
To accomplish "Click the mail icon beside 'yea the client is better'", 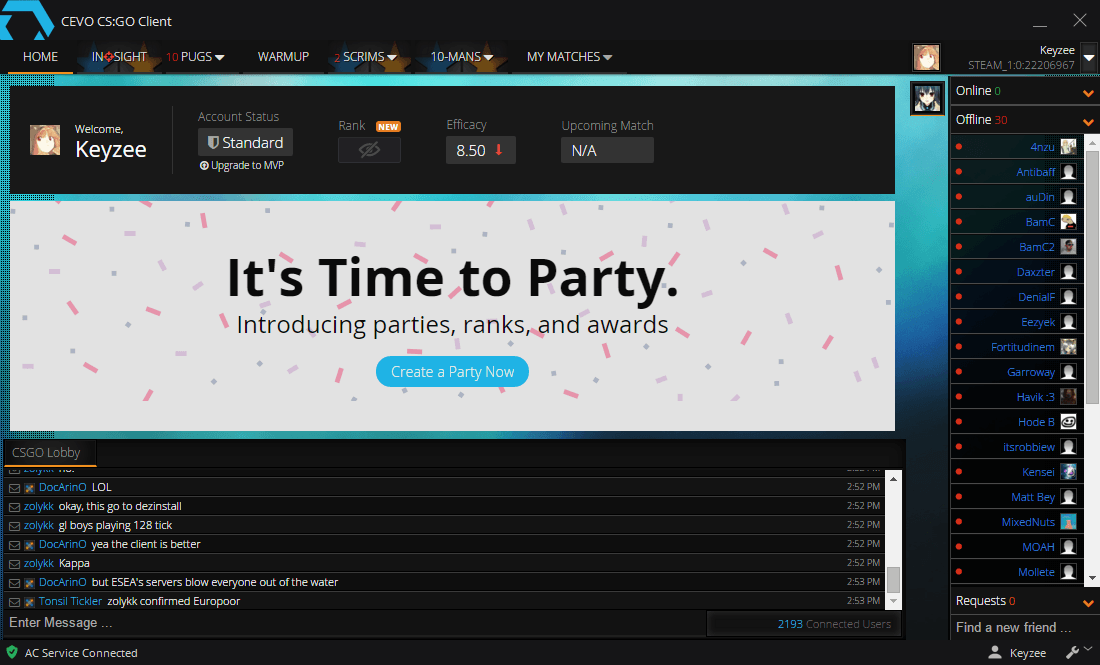I will 14,545.
